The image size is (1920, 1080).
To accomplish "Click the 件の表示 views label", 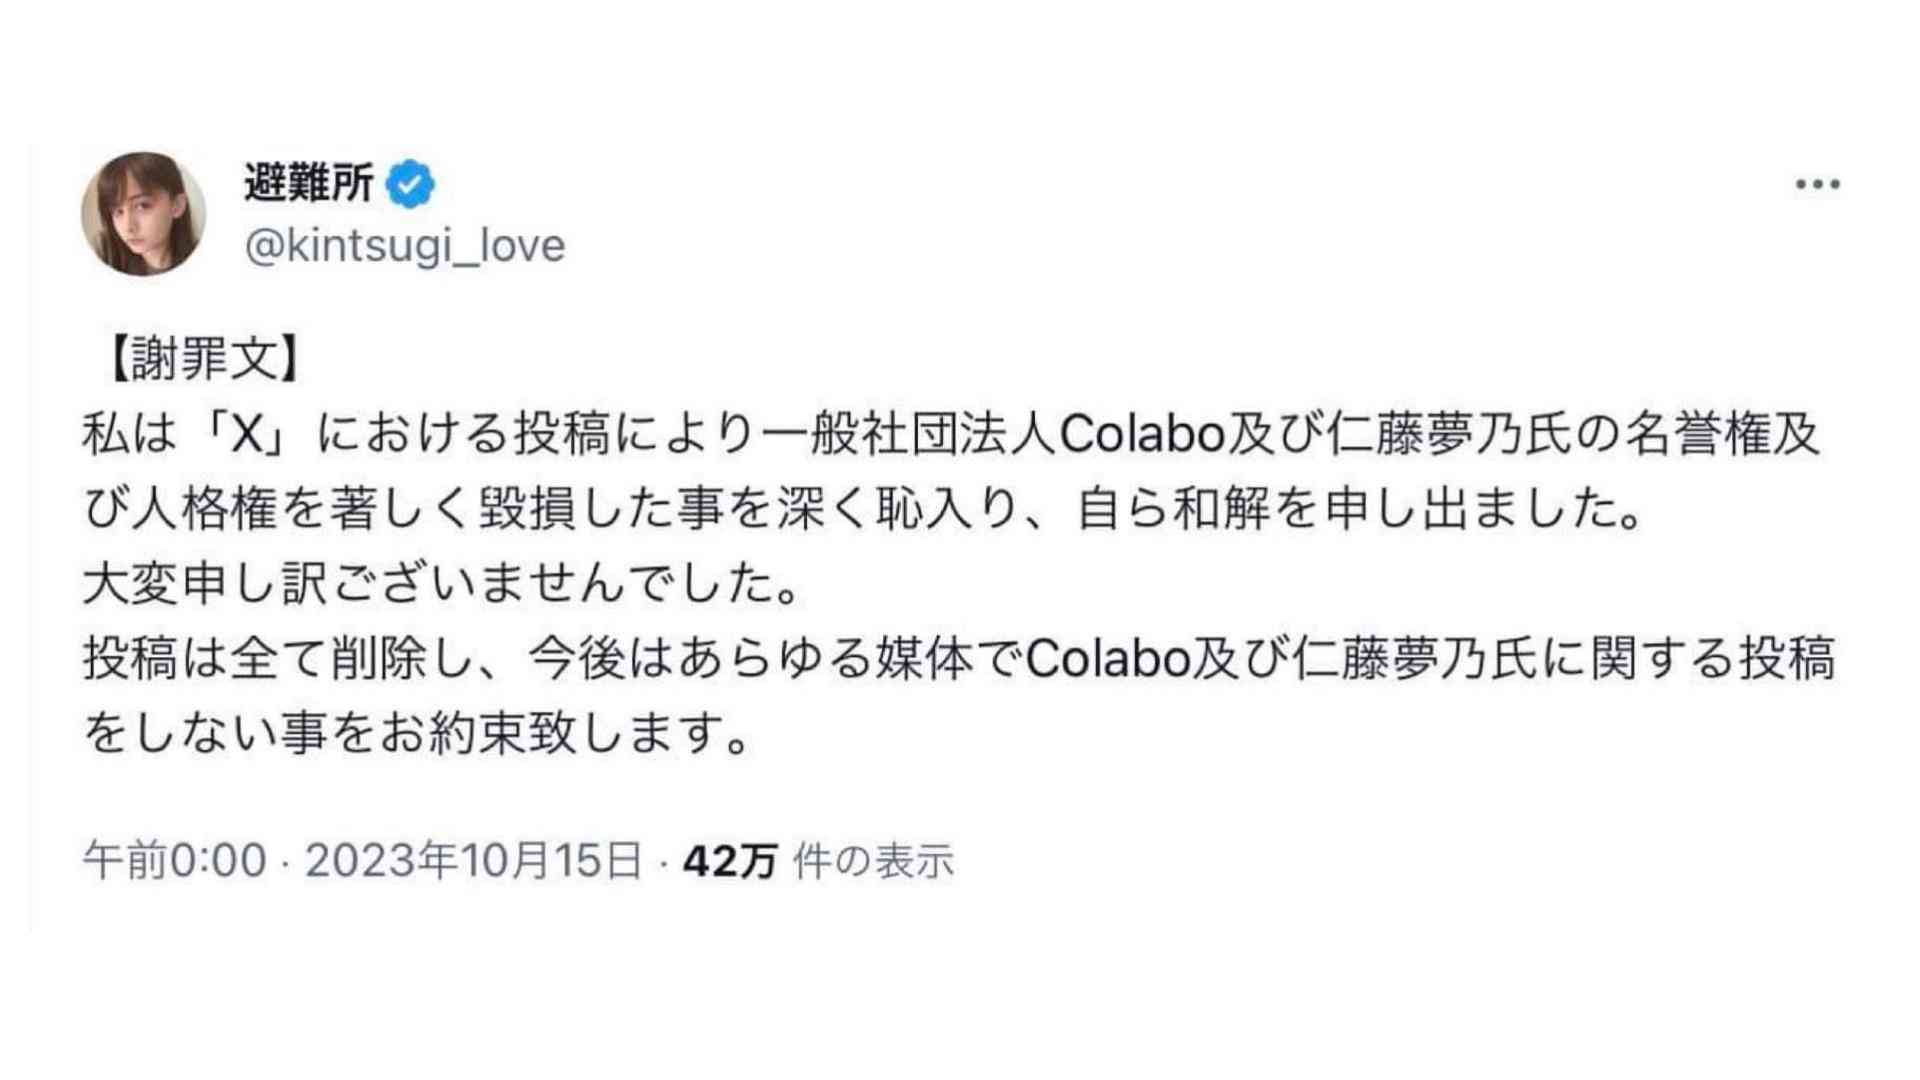I will click(x=874, y=861).
